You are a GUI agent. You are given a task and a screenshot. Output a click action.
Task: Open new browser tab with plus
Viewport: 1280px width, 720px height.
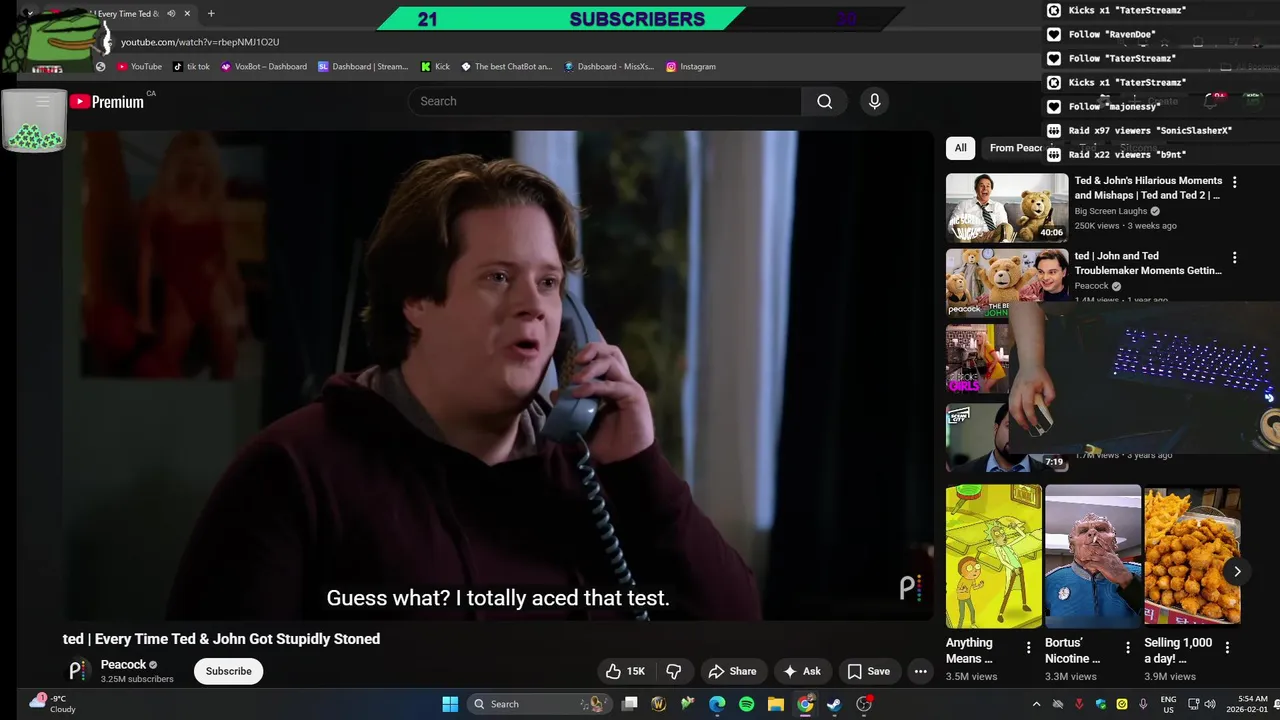211,14
